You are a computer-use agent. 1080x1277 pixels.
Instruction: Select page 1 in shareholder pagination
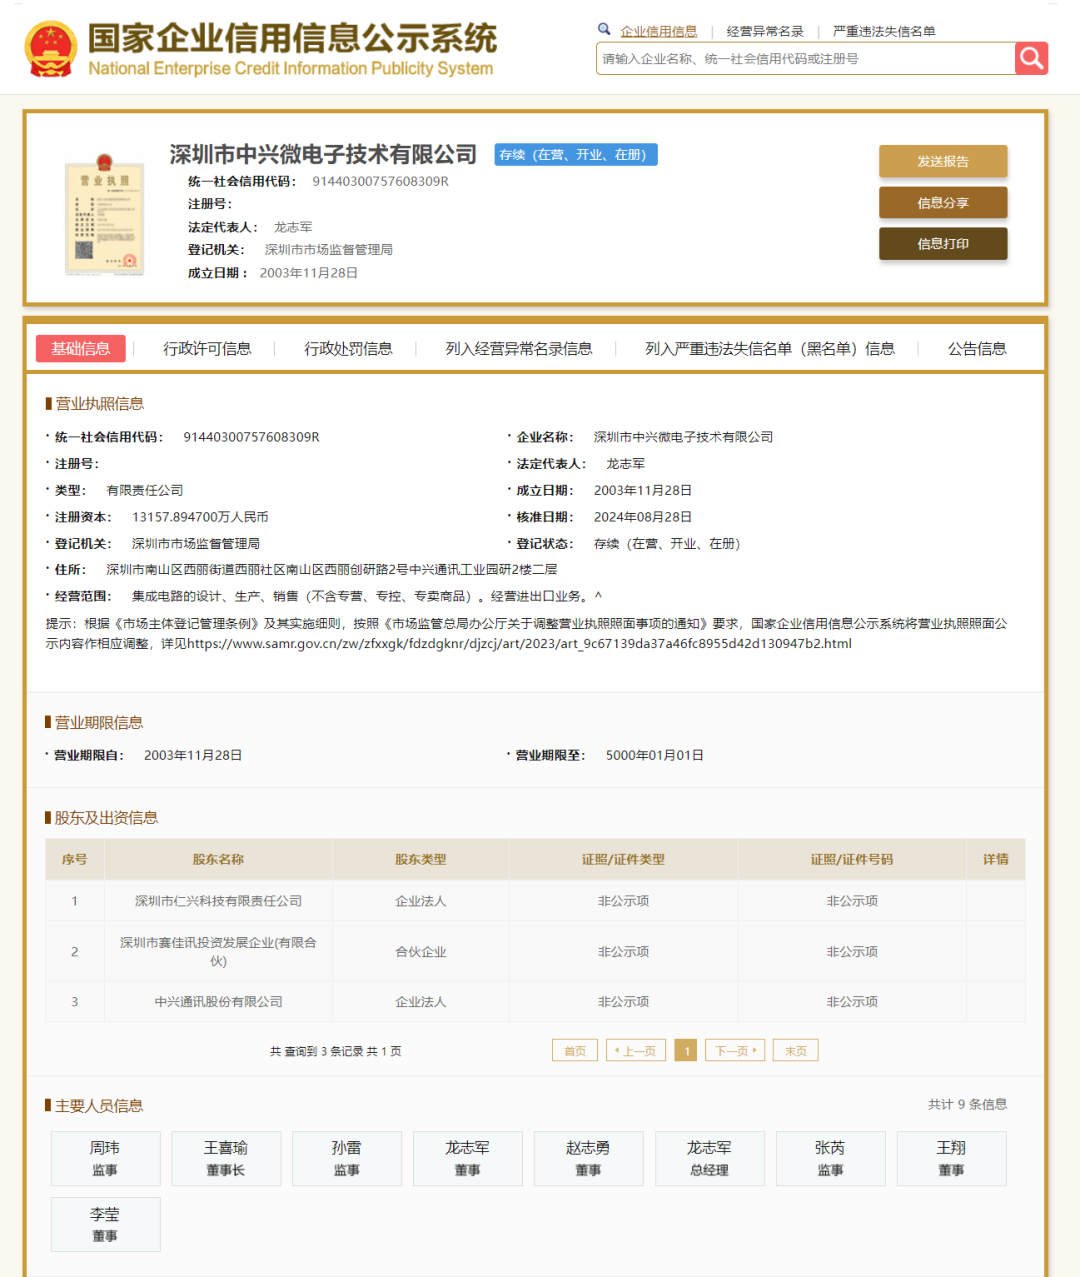pos(686,1050)
